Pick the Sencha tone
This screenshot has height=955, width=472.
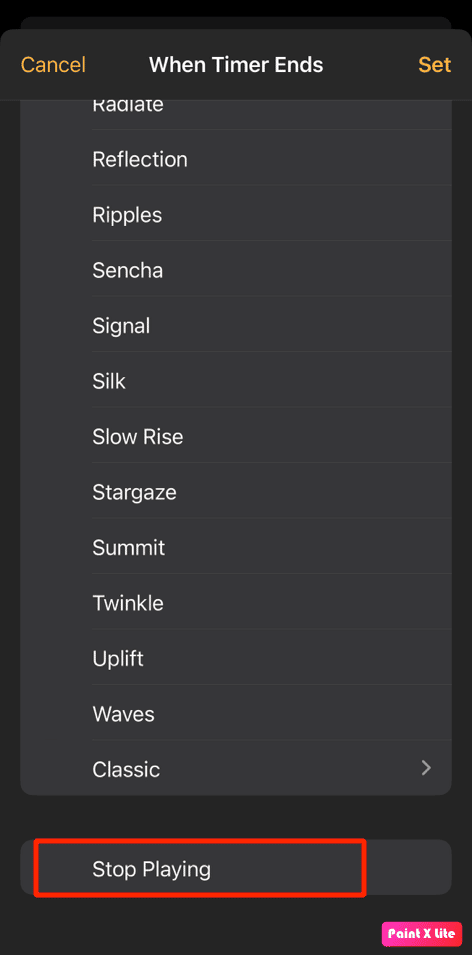tap(236, 270)
